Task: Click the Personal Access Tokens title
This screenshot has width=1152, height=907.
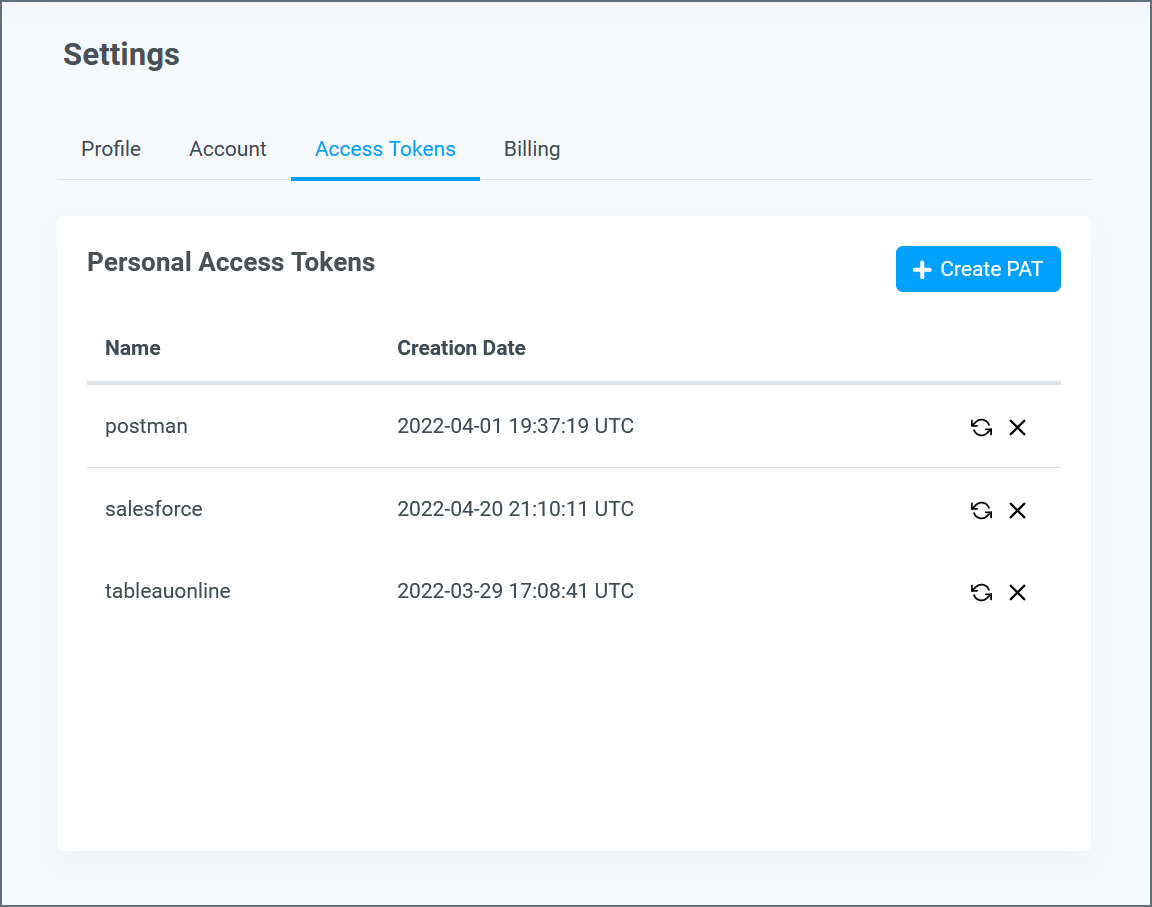Action: pyautogui.click(x=231, y=262)
